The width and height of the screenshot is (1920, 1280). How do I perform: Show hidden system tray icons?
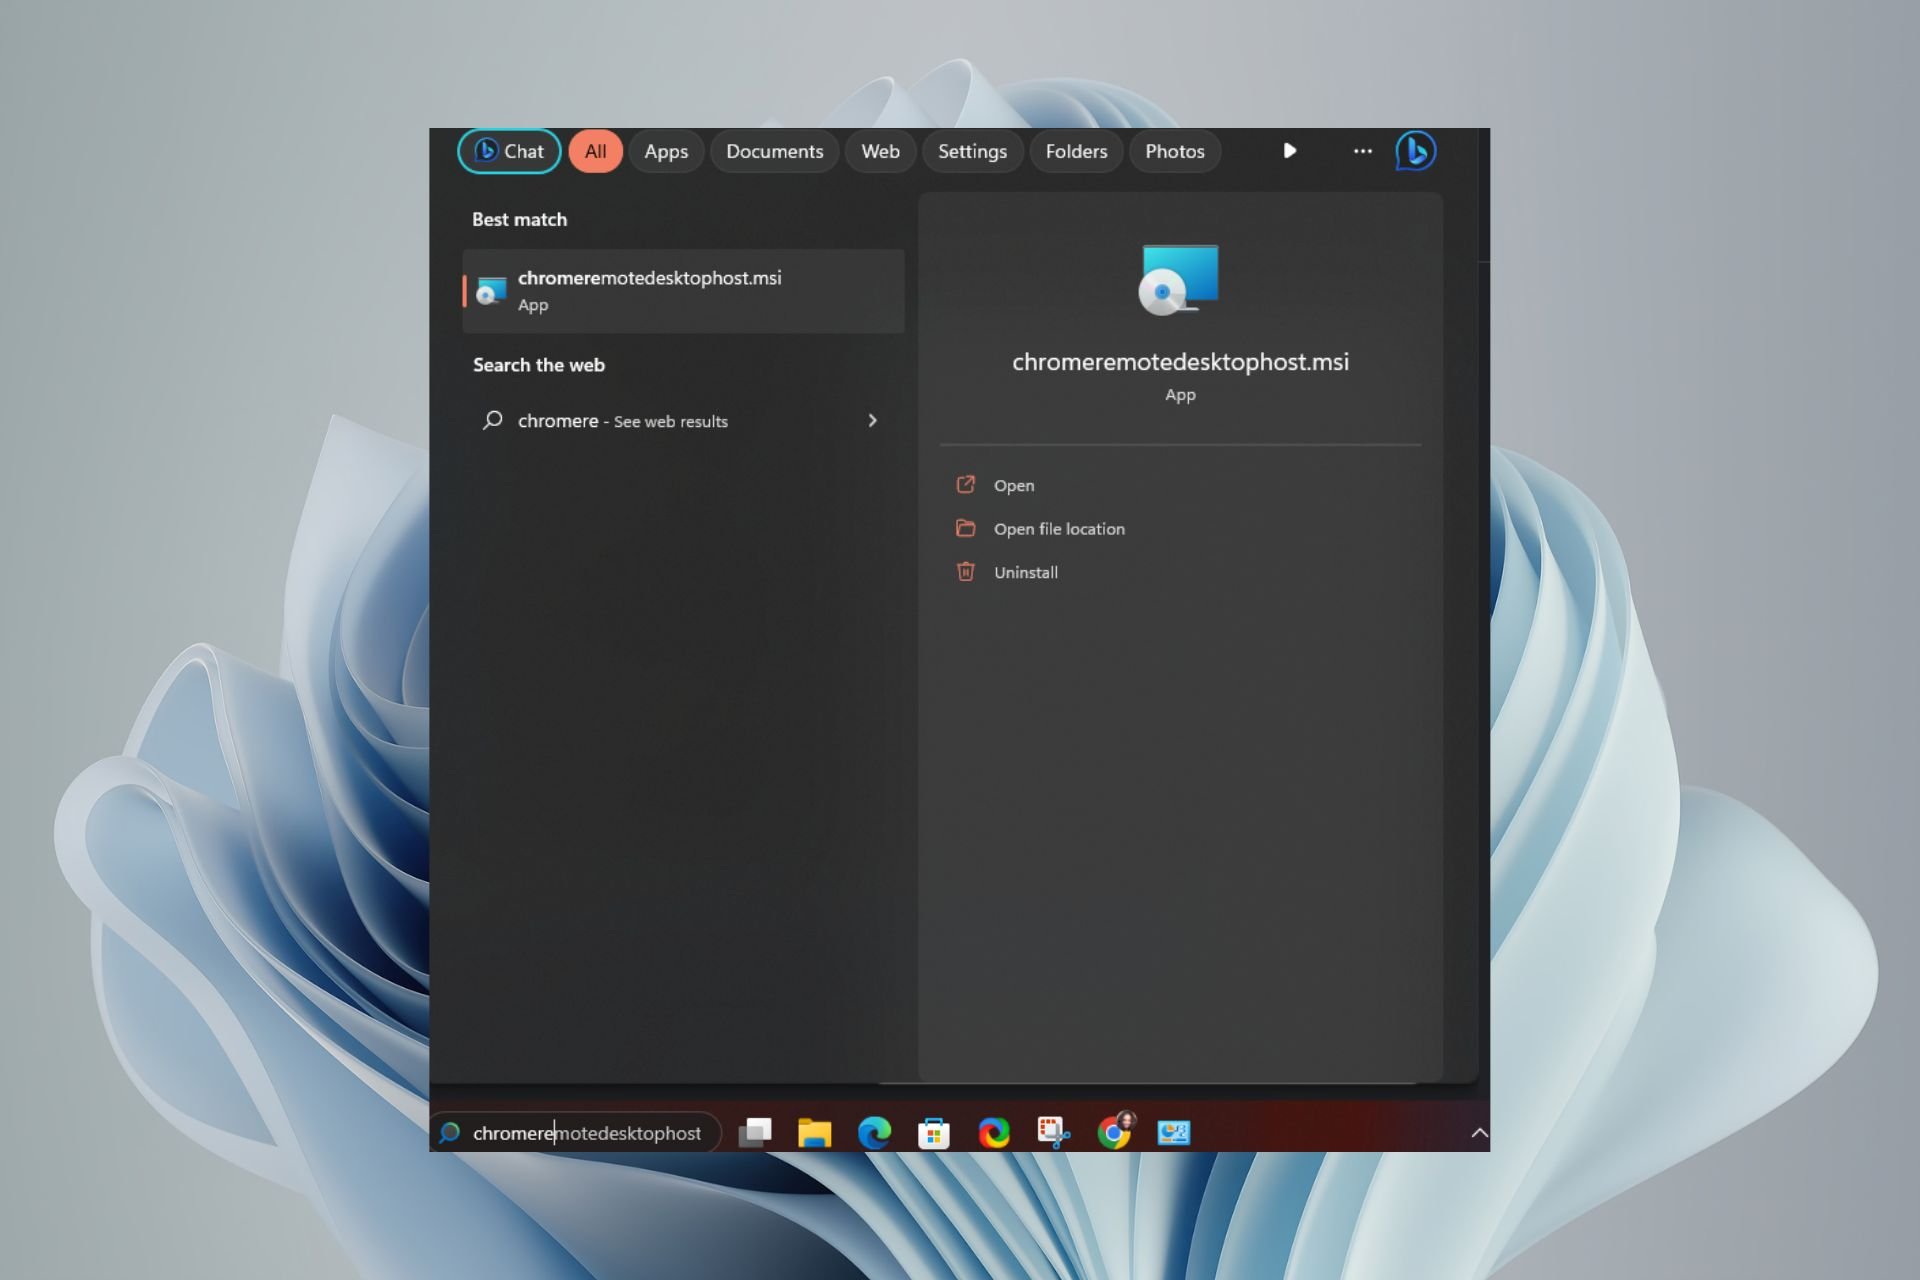click(x=1479, y=1133)
